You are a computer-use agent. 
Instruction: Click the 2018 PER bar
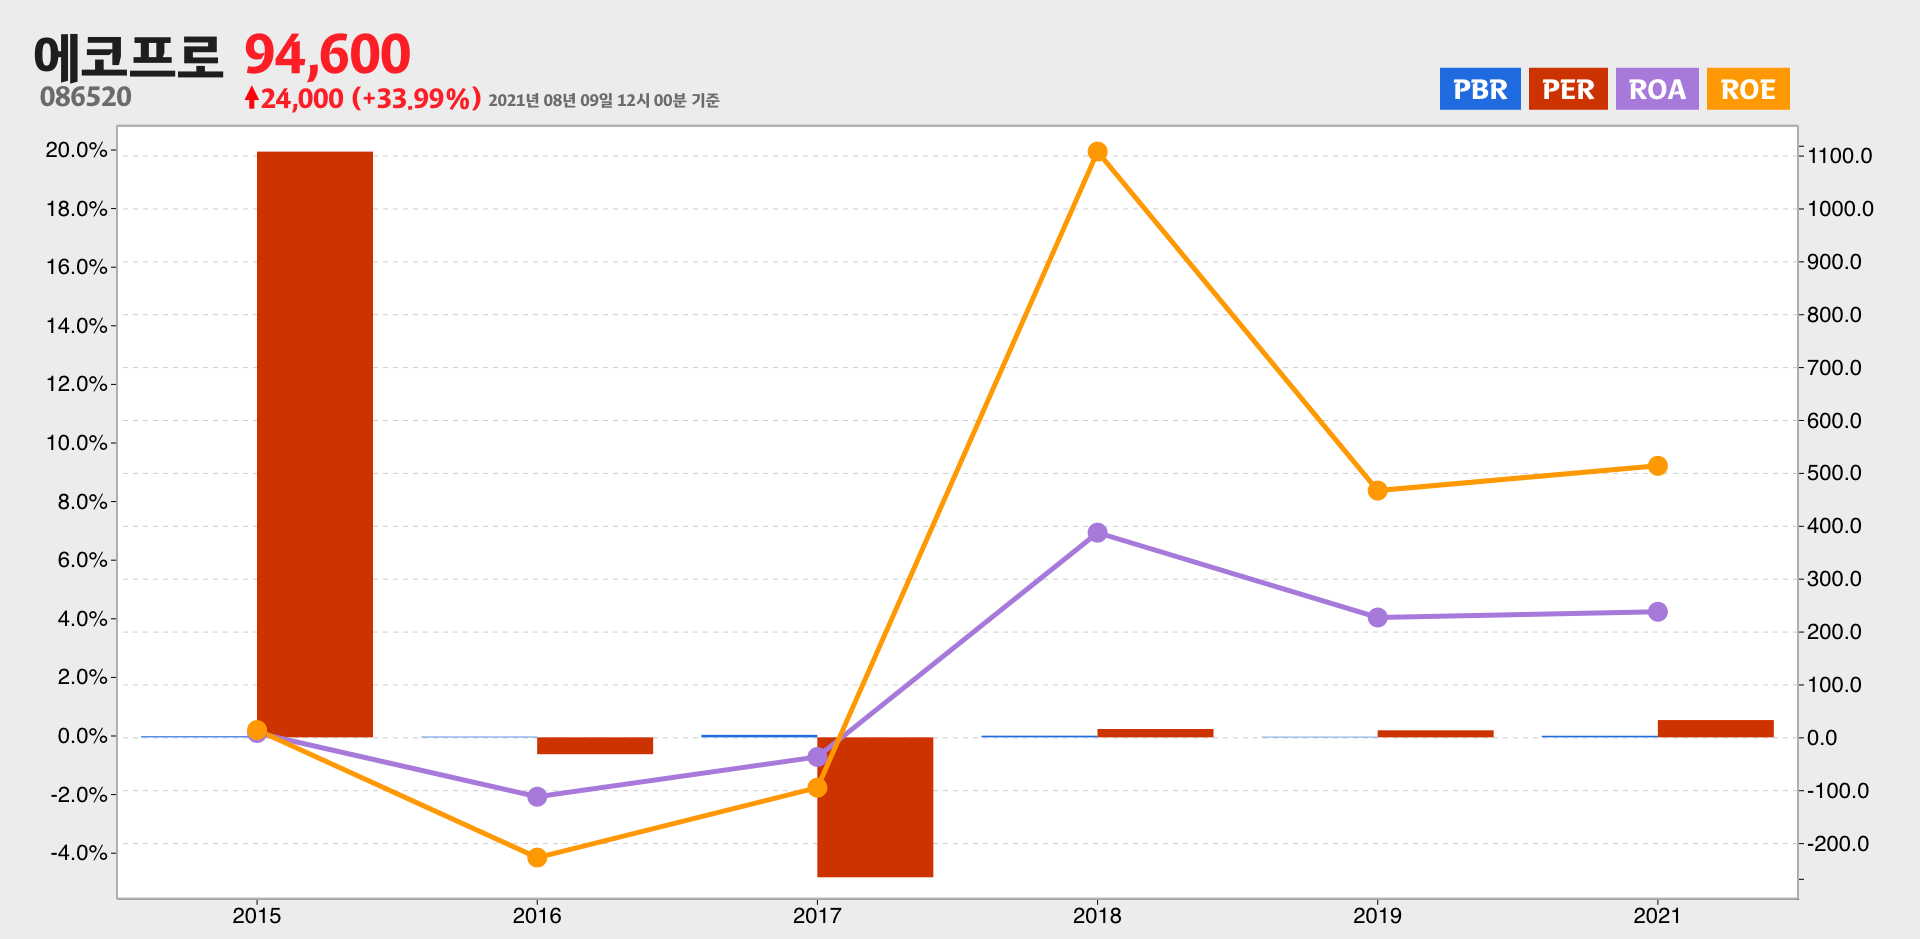pos(1155,733)
